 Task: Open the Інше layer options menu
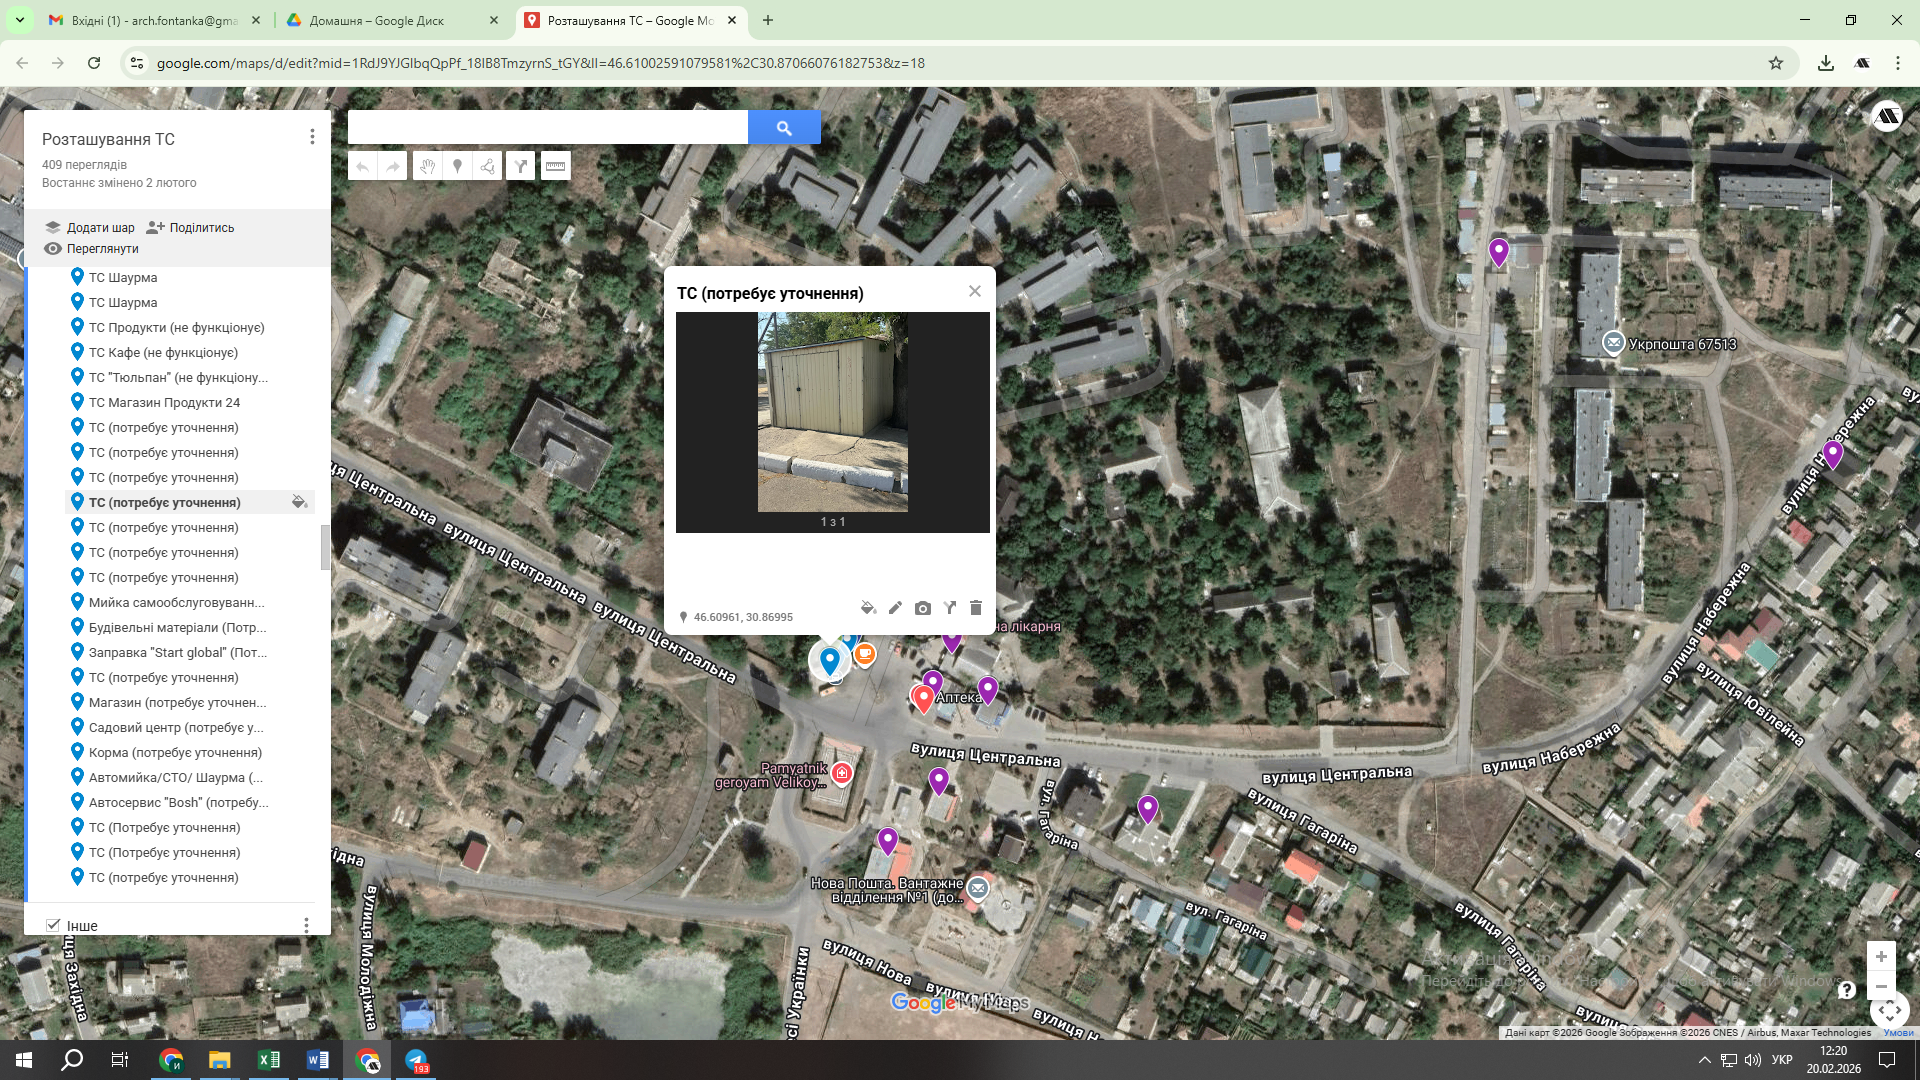pos(306,925)
